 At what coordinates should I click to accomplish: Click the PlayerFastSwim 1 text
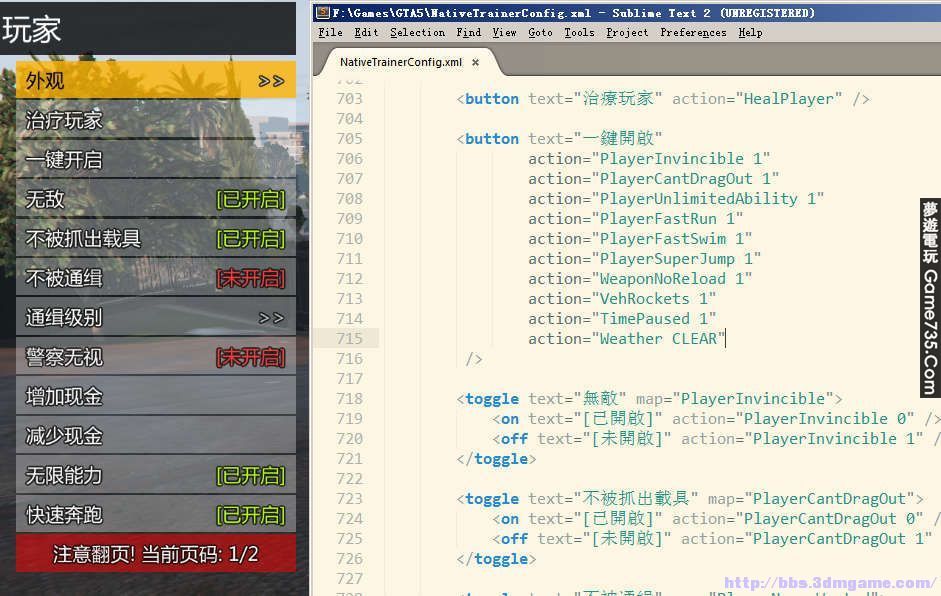[672, 239]
